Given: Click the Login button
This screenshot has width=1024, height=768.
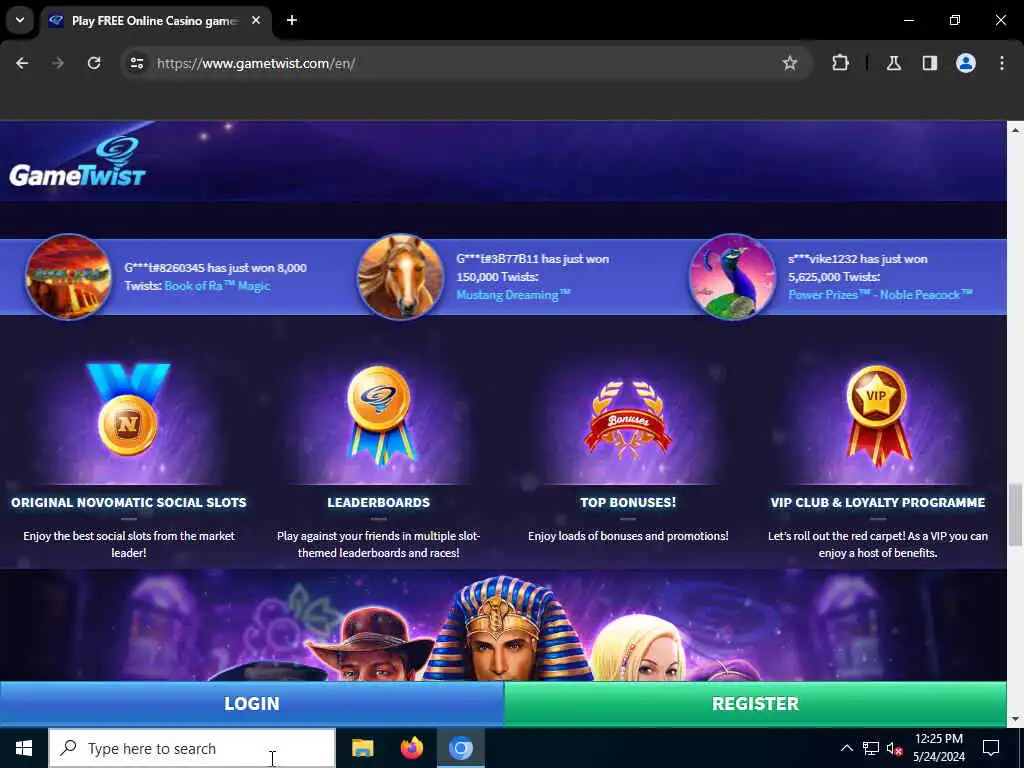Looking at the screenshot, I should pos(251,703).
